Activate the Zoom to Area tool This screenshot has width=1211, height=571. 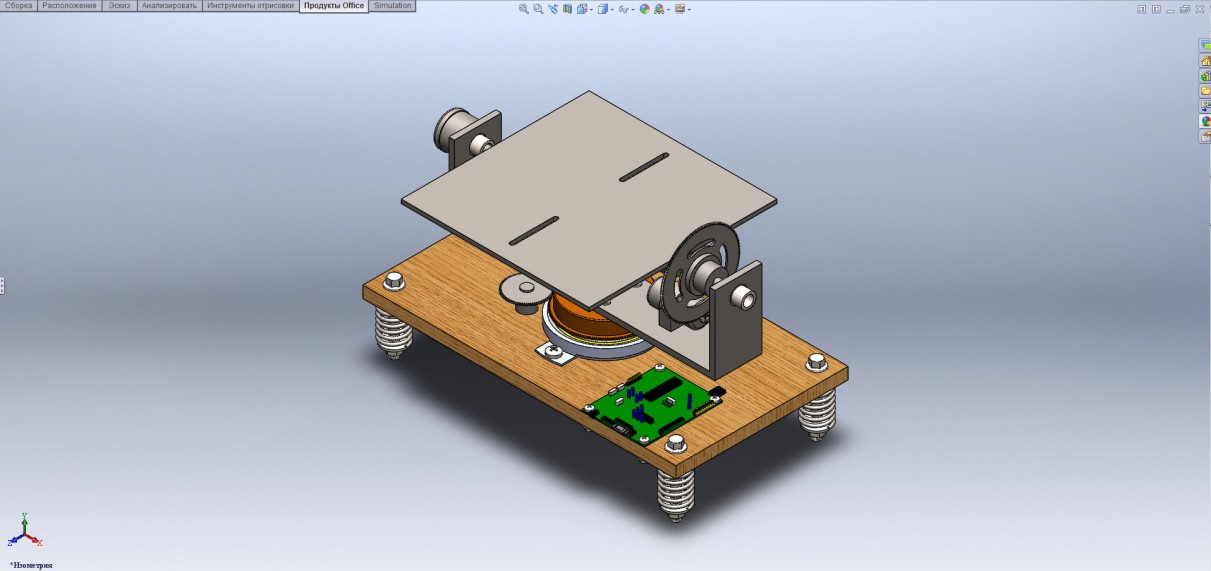[538, 9]
